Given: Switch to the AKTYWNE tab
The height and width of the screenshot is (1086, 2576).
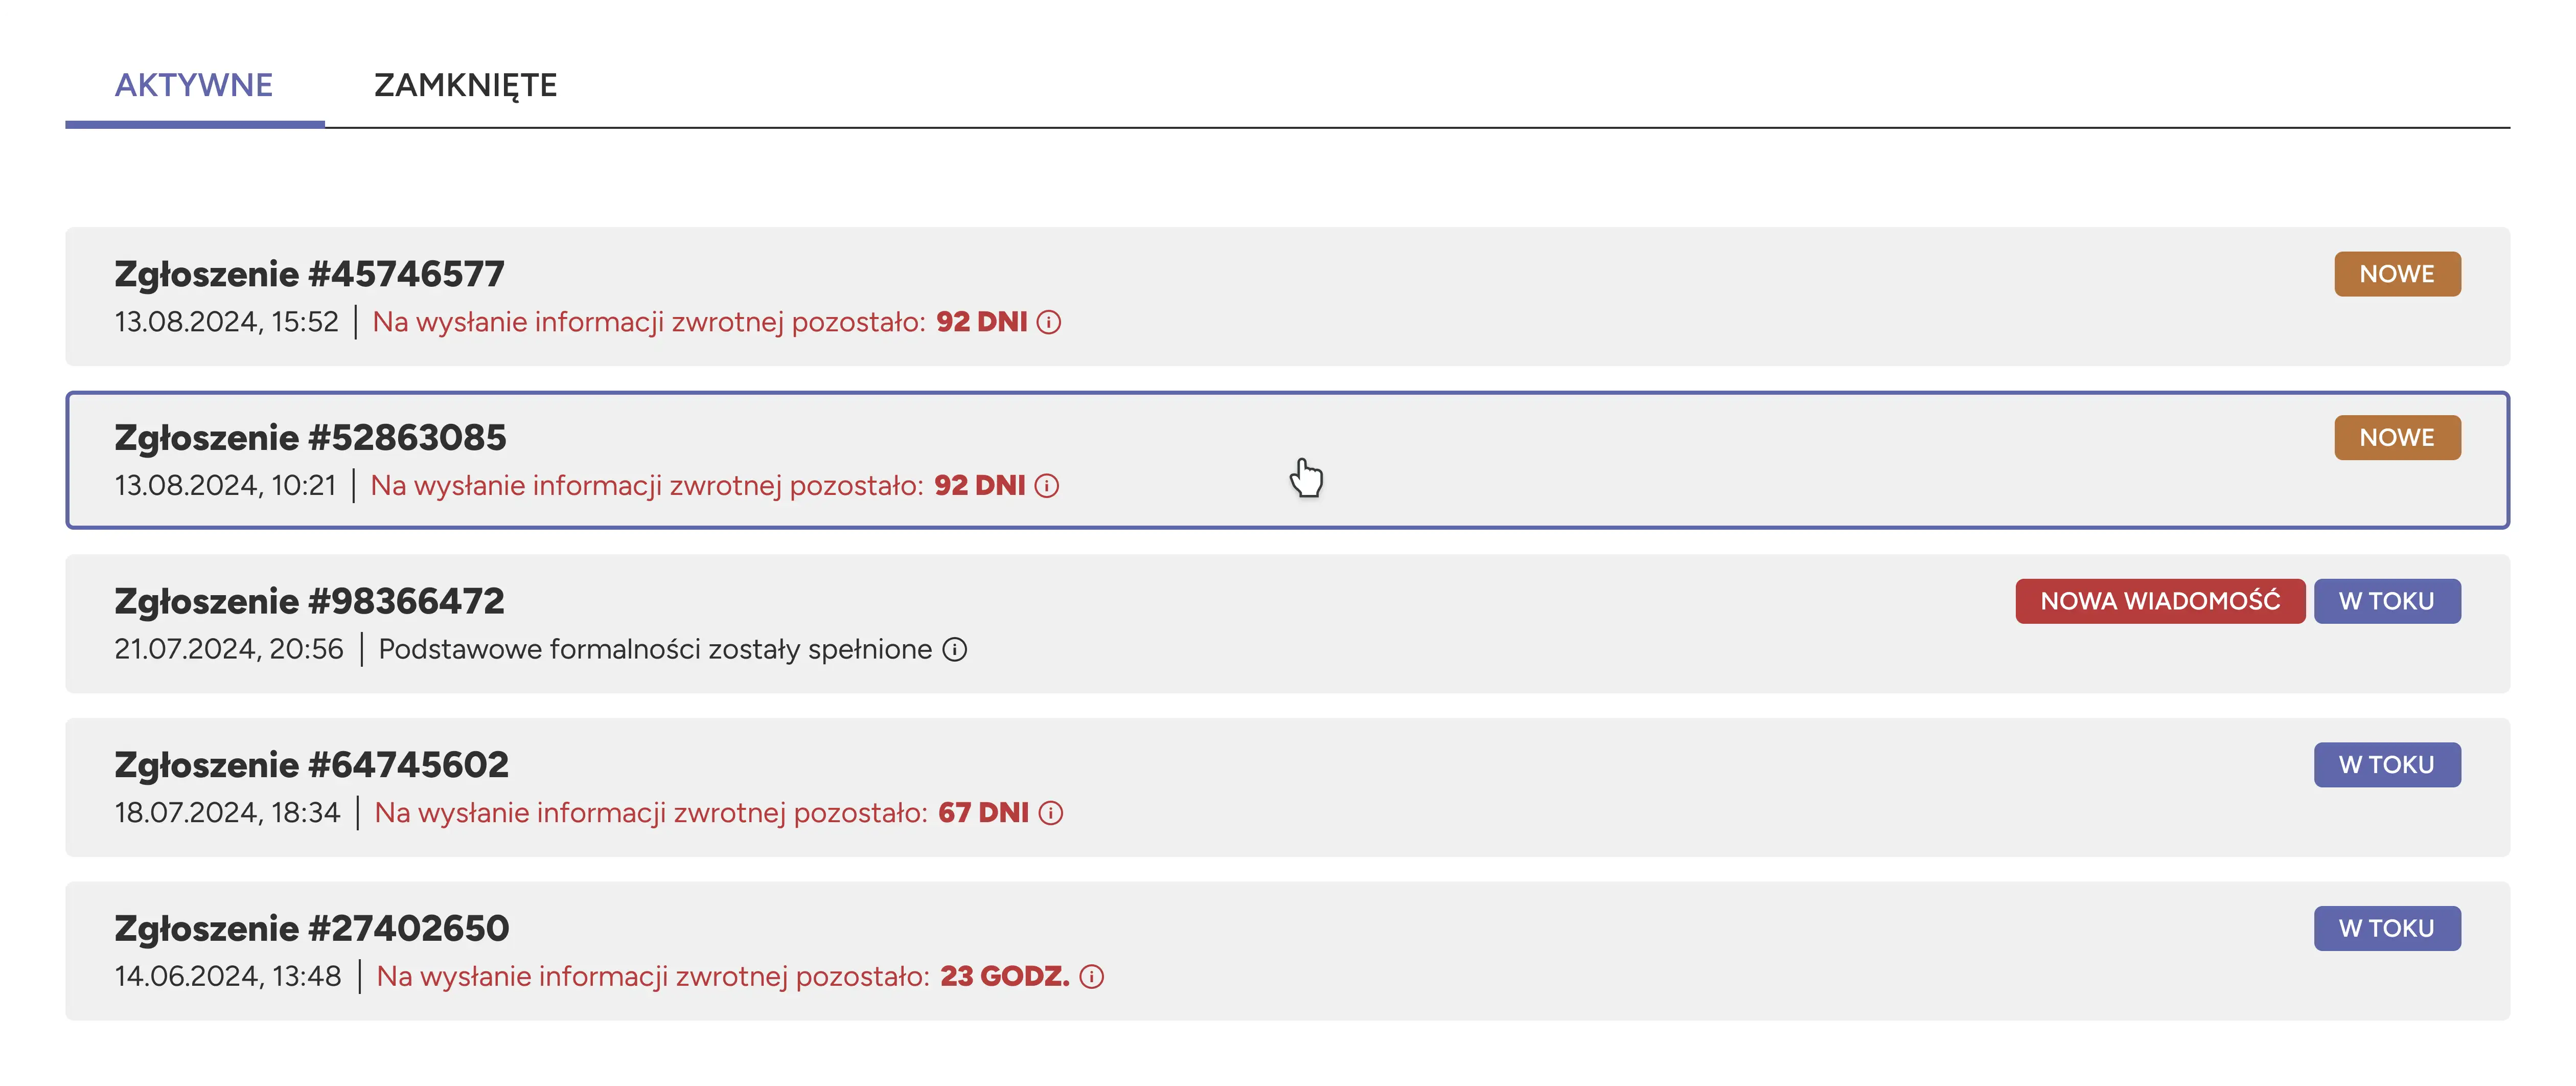Looking at the screenshot, I should (194, 85).
